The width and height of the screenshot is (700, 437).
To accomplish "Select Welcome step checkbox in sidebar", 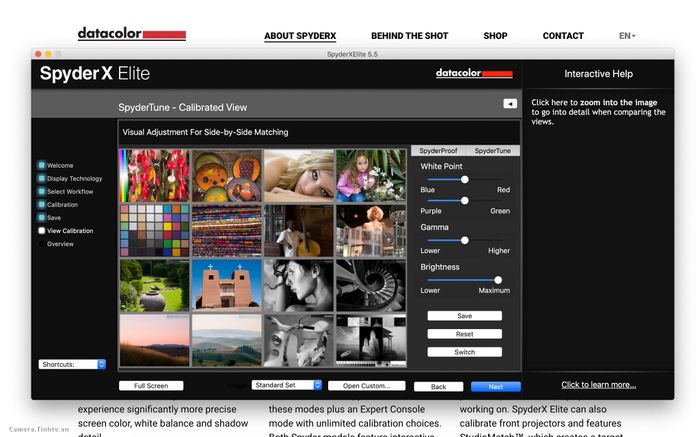I will pyautogui.click(x=42, y=165).
